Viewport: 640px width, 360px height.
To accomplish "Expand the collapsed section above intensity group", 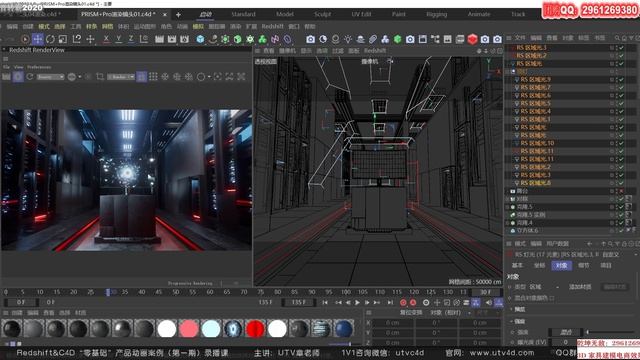I will pos(511,309).
